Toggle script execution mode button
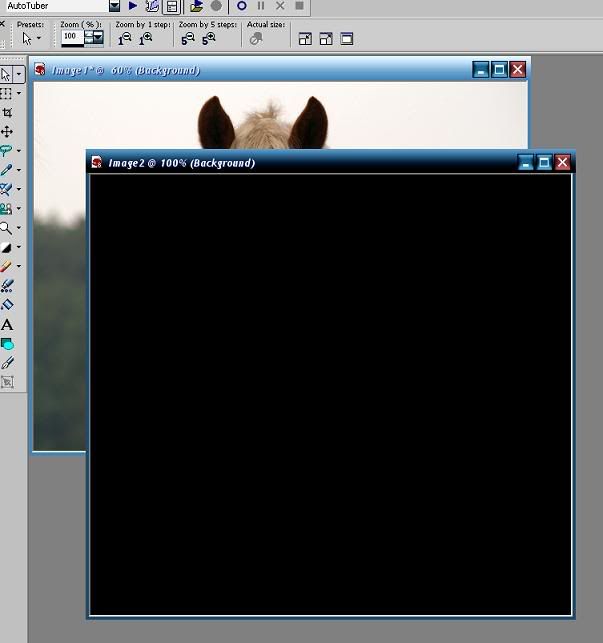The image size is (603, 643). pos(172,6)
